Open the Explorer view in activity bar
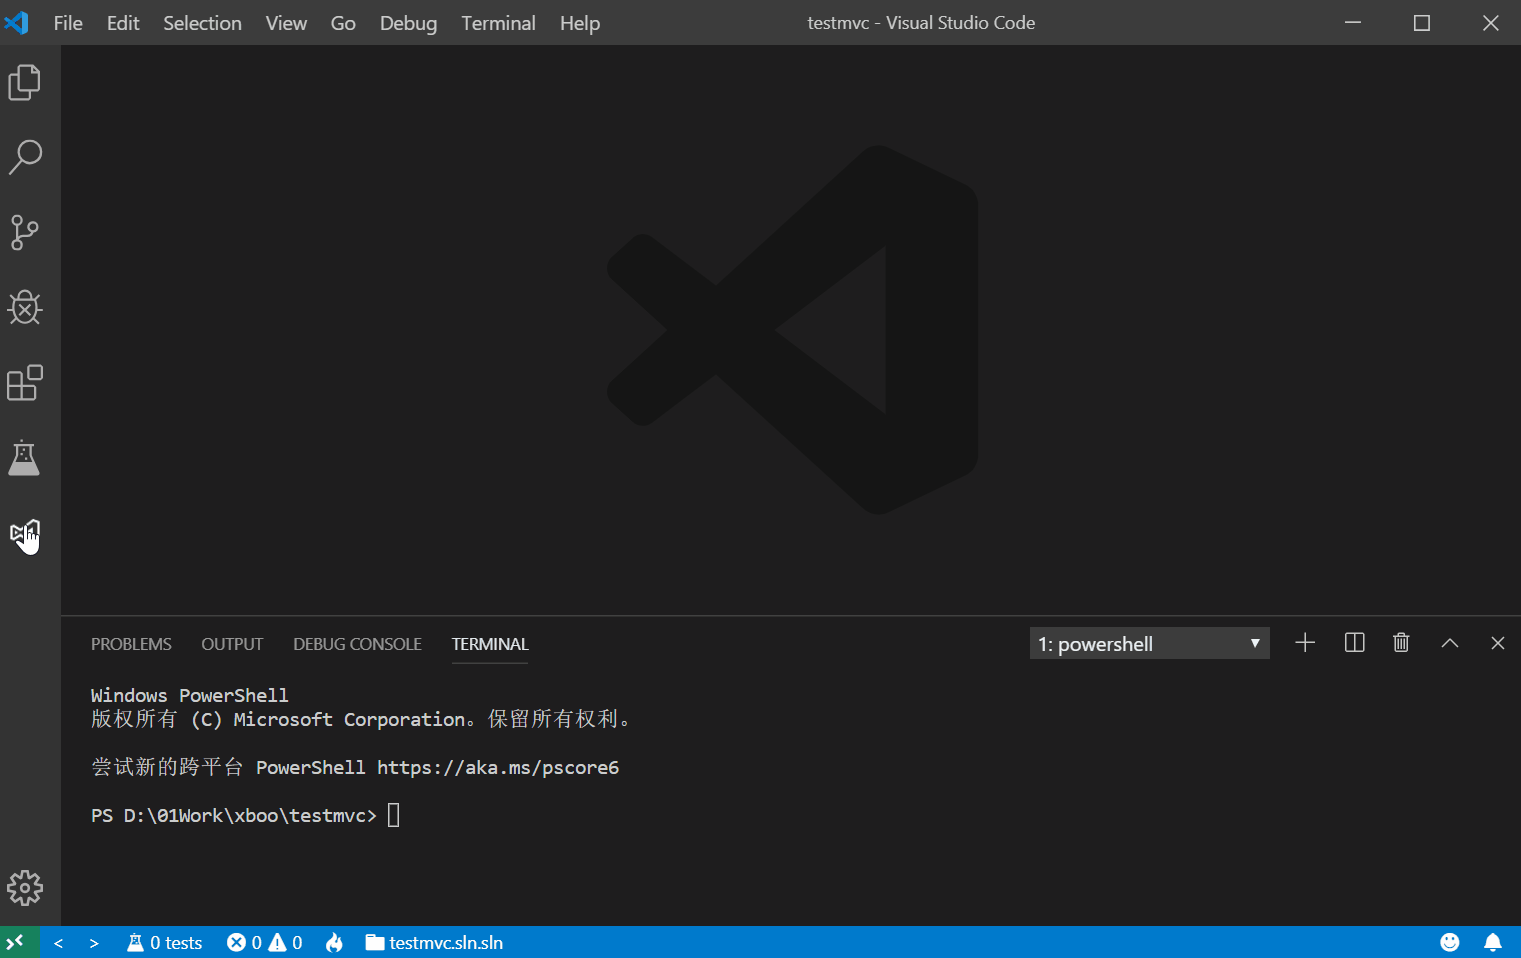The height and width of the screenshot is (958, 1521). 25,82
